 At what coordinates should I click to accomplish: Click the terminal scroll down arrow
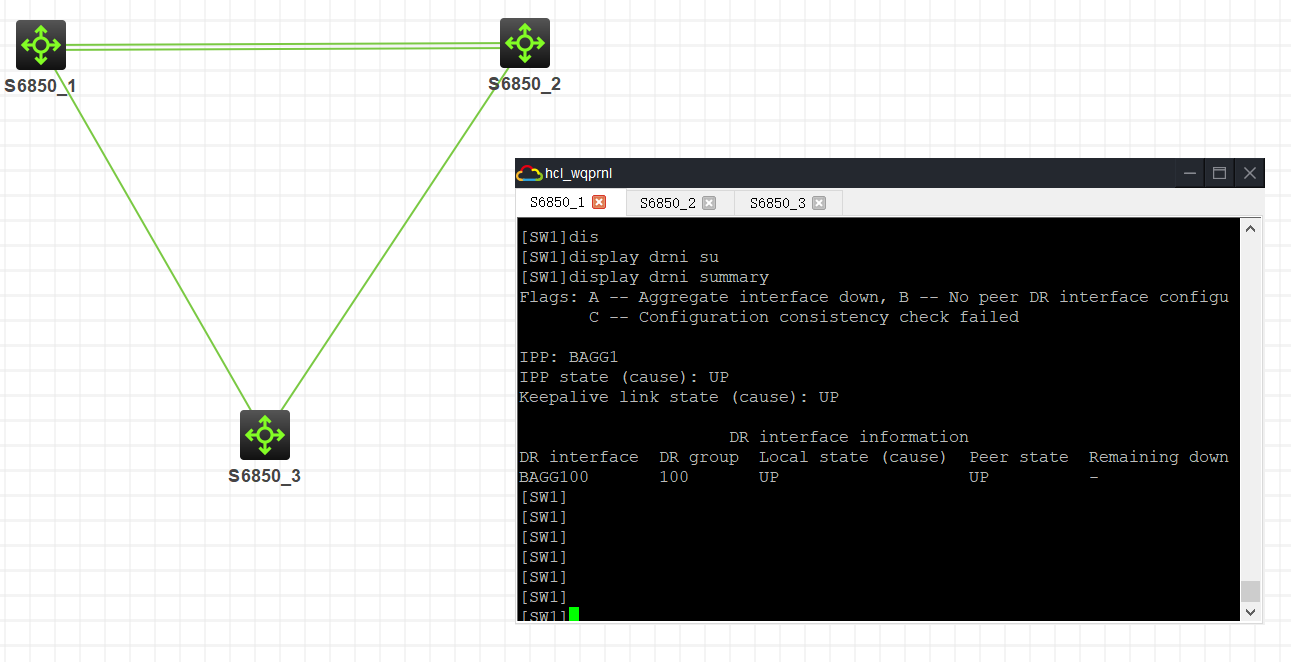pyautogui.click(x=1250, y=611)
